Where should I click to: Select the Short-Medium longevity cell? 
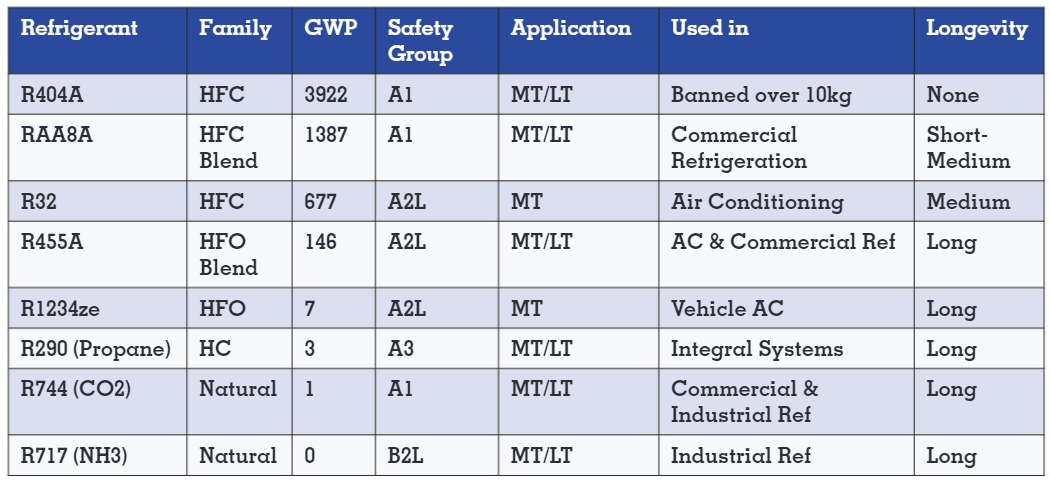(x=968, y=147)
